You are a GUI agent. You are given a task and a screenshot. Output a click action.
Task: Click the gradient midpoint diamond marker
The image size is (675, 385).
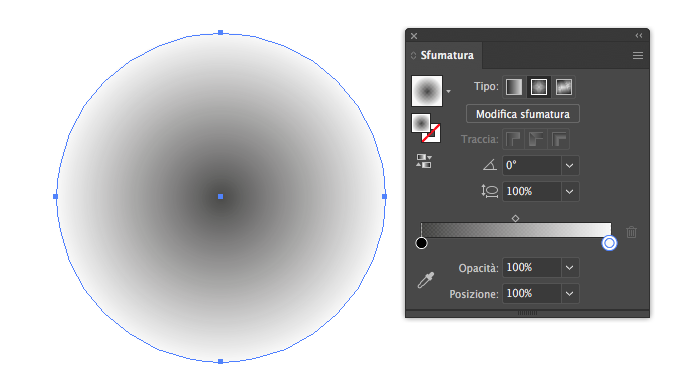pyautogui.click(x=515, y=218)
